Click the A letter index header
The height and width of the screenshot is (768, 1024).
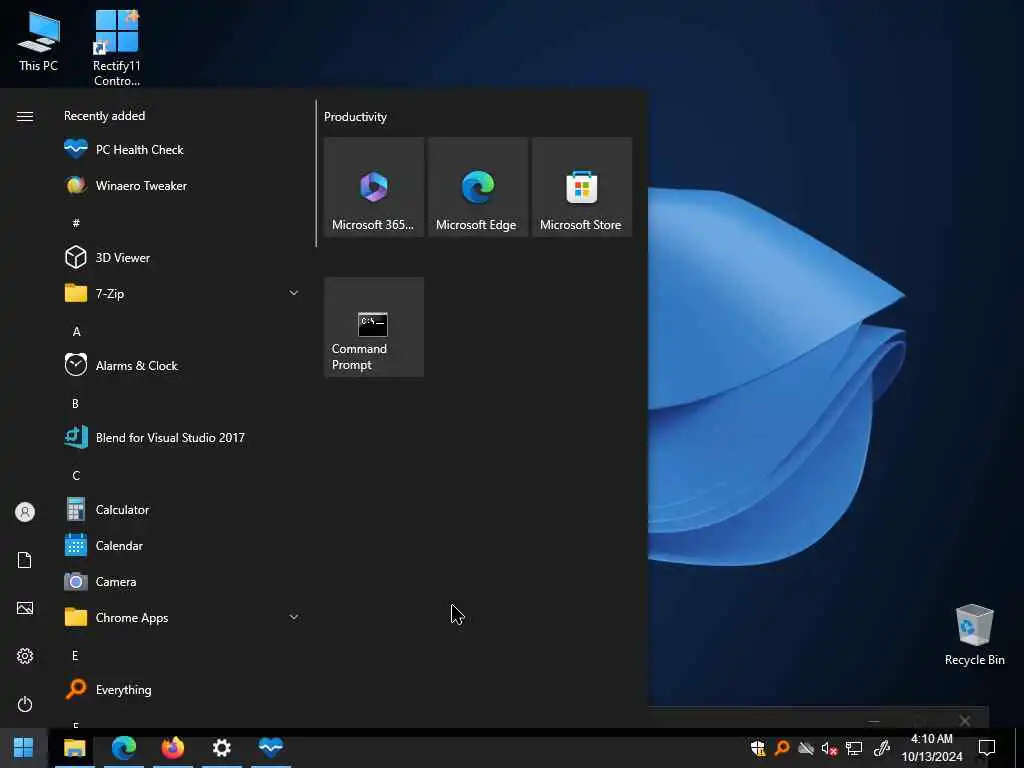[x=76, y=331]
